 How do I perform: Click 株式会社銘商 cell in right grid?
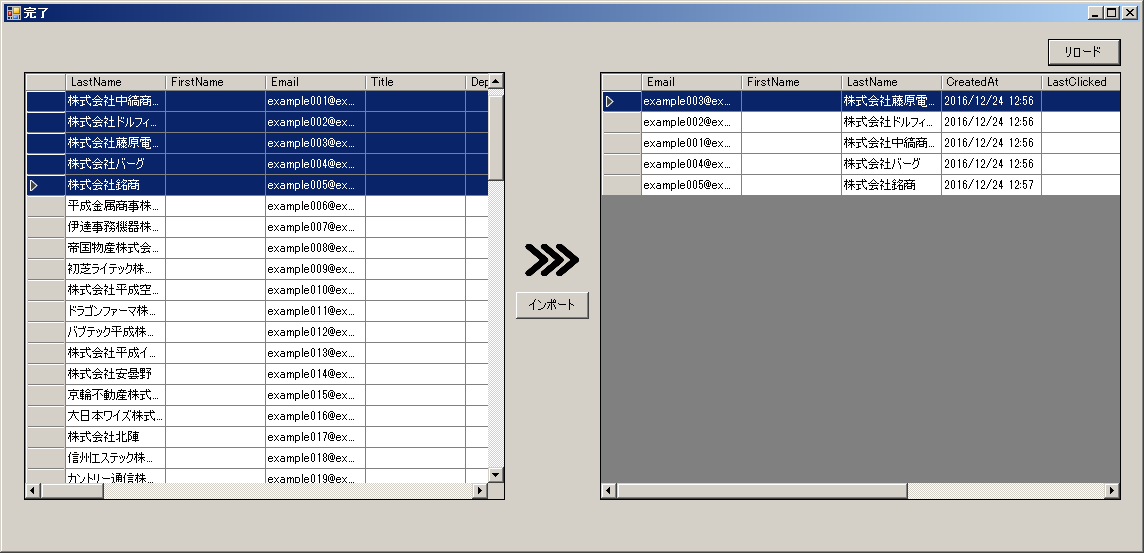[x=892, y=185]
